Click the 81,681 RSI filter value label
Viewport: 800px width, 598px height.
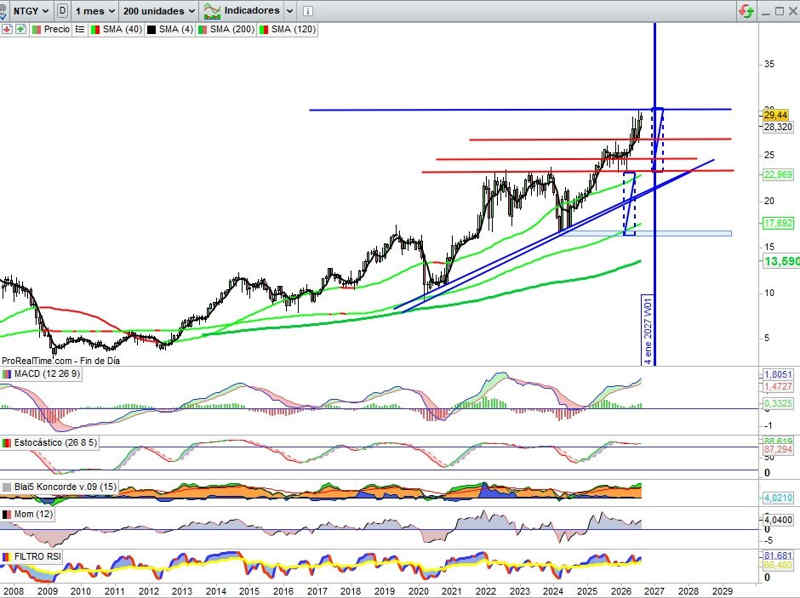point(778,555)
